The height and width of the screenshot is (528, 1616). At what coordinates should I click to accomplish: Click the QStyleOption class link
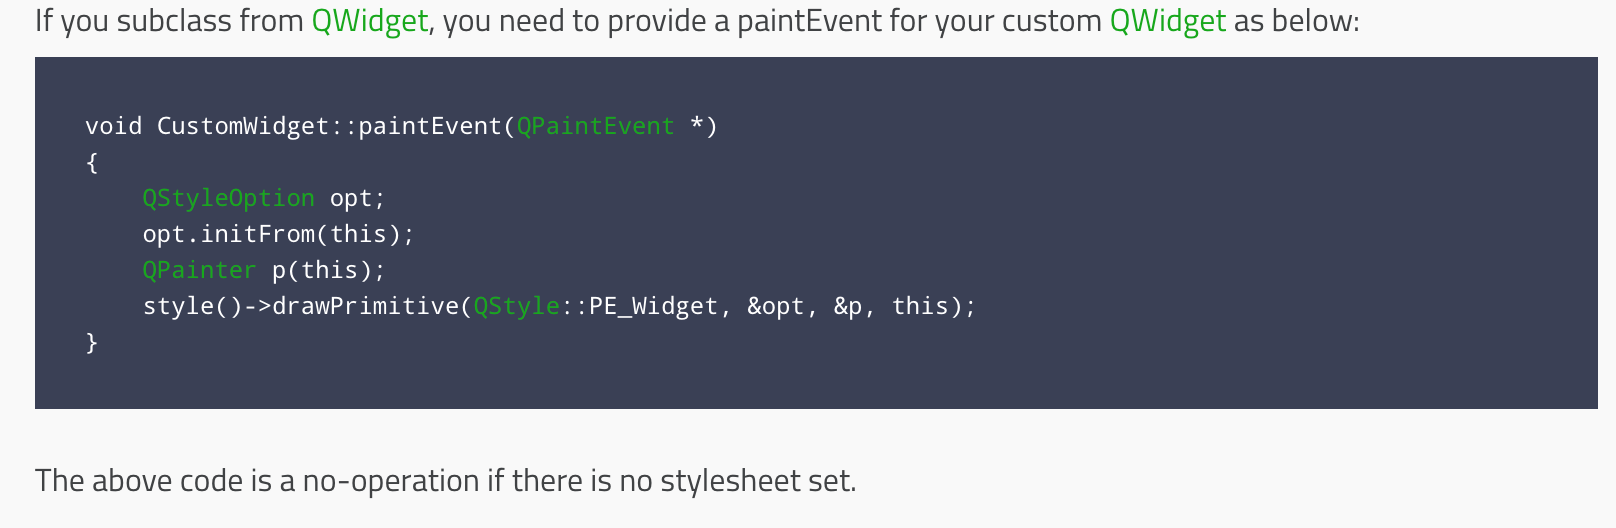click(228, 198)
